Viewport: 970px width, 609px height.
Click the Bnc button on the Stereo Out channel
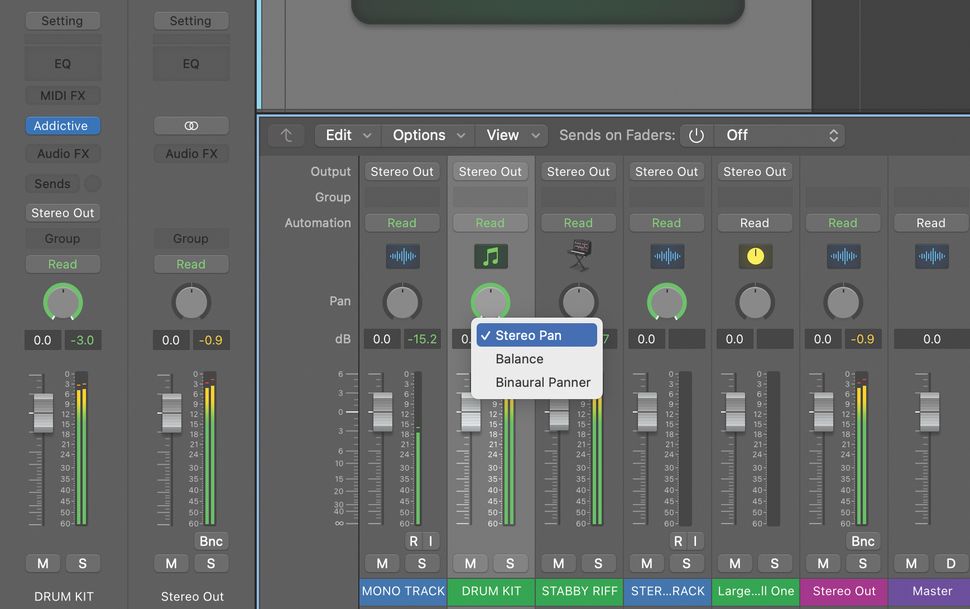862,540
